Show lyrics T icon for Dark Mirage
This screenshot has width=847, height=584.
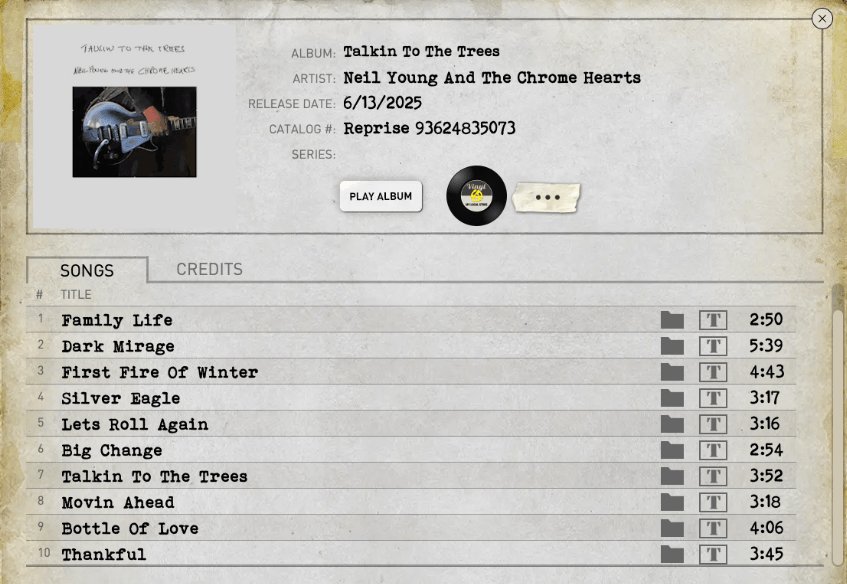pos(713,346)
